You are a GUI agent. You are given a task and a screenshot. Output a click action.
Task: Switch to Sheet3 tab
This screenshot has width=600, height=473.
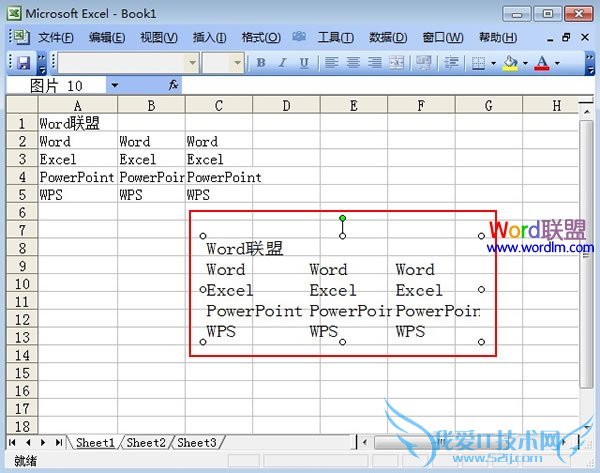point(197,443)
